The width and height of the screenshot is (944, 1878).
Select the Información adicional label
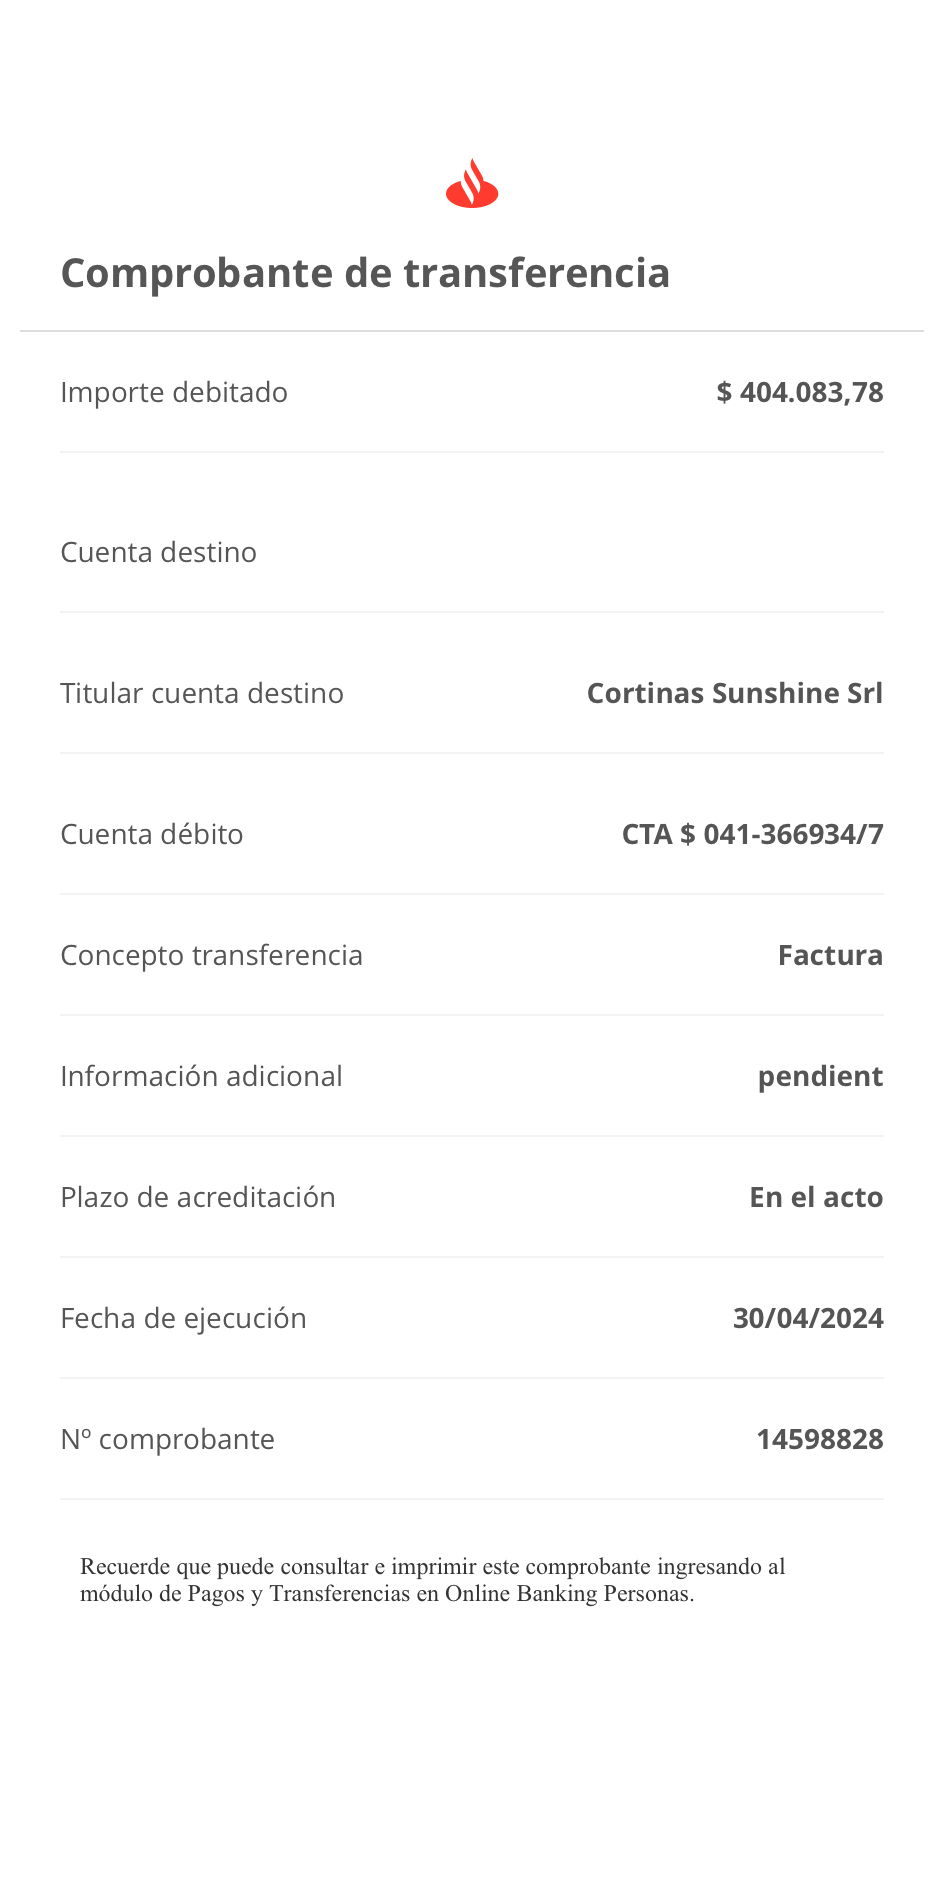(x=201, y=1076)
